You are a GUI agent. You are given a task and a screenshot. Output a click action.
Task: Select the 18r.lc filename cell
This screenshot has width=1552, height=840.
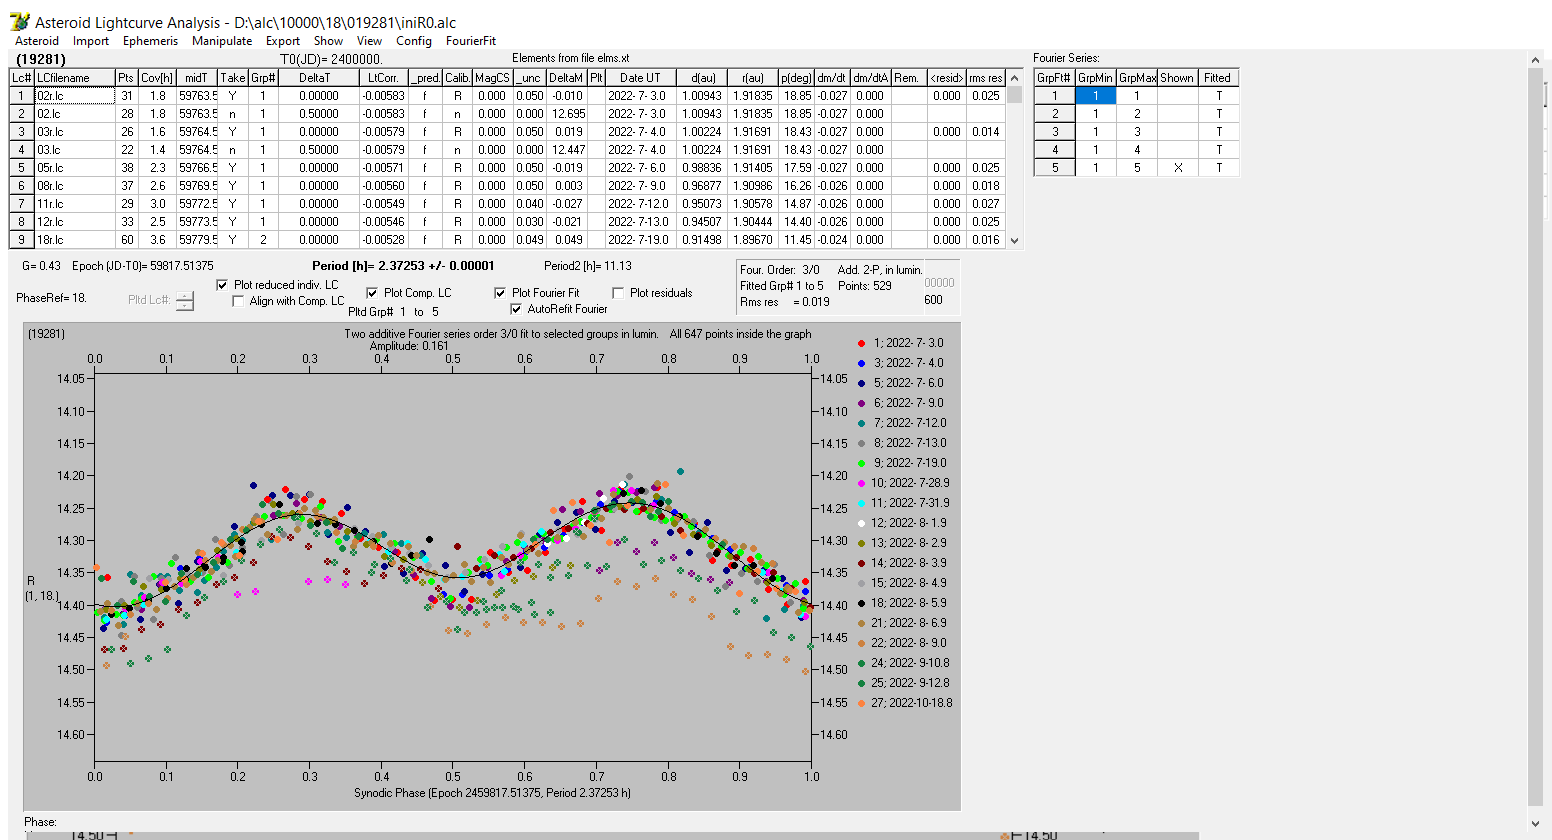click(x=75, y=240)
